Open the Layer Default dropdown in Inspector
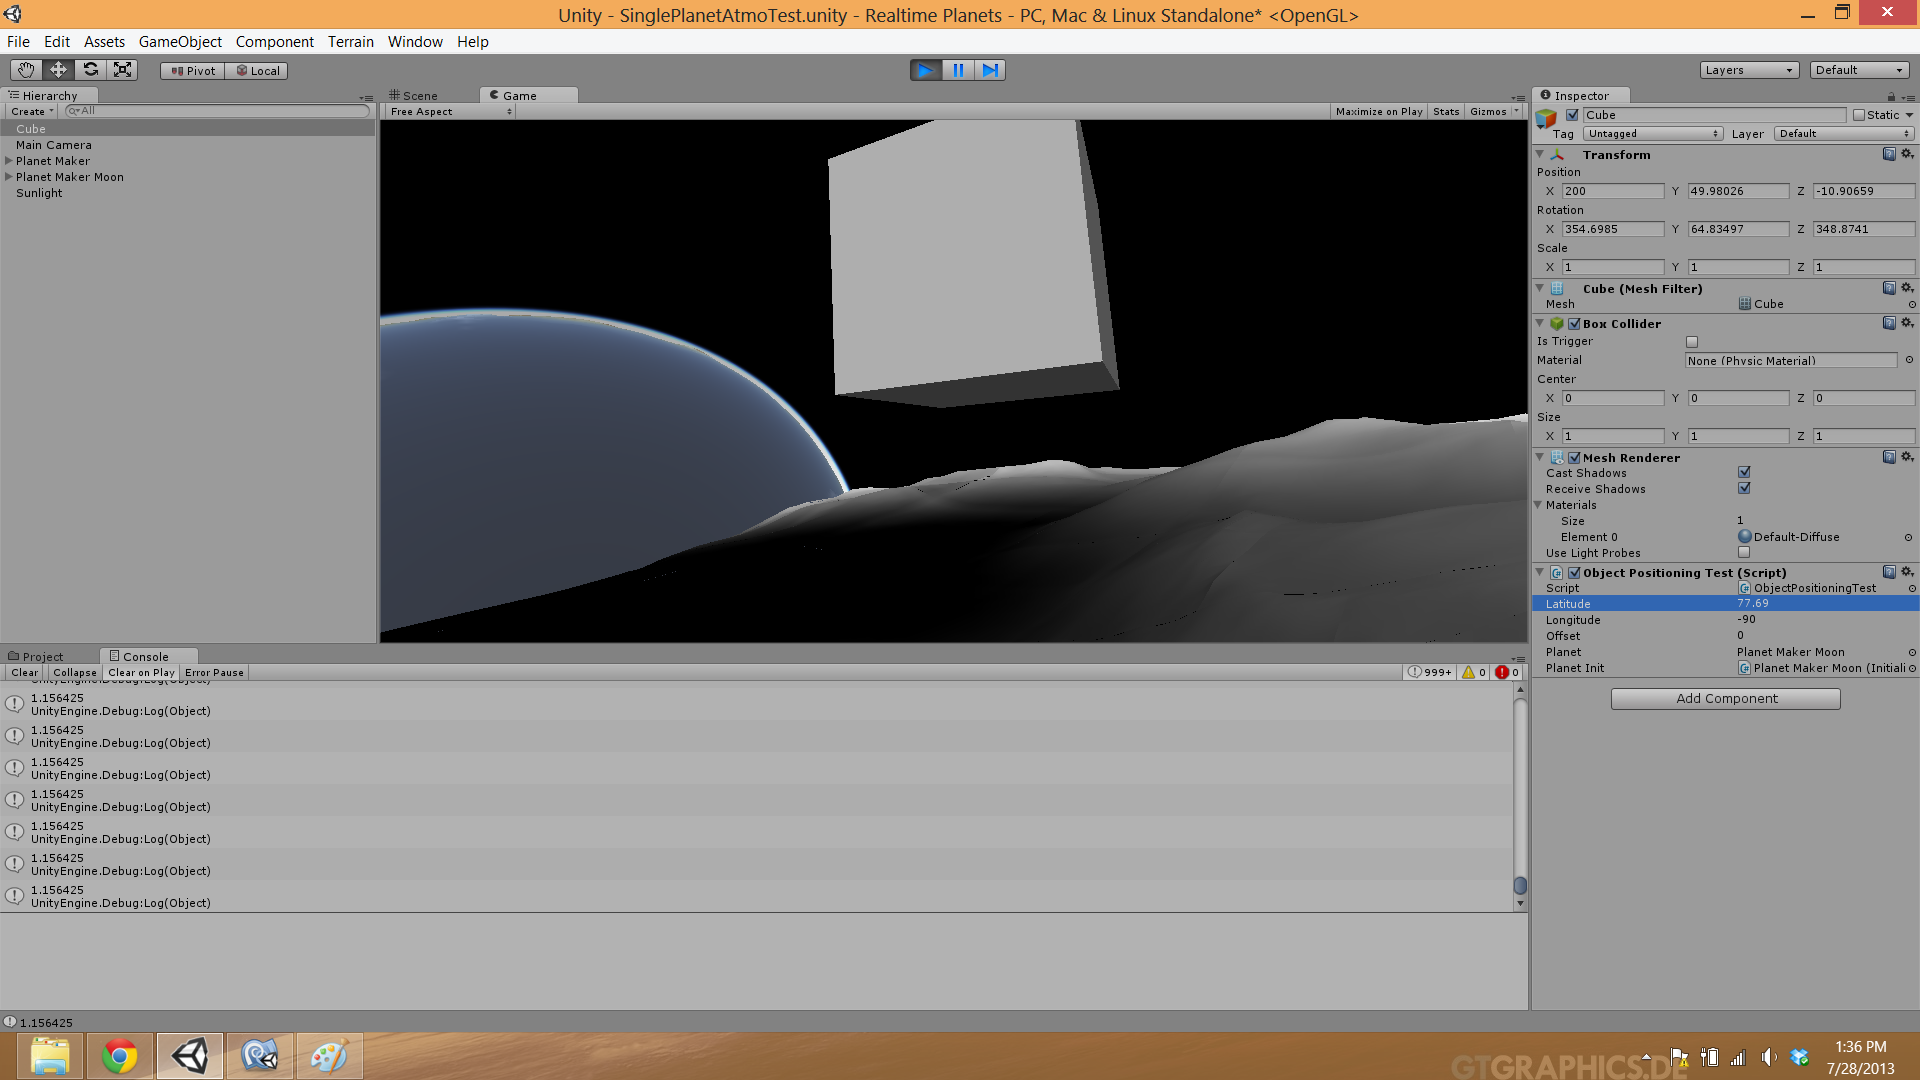1920x1080 pixels. click(1844, 134)
